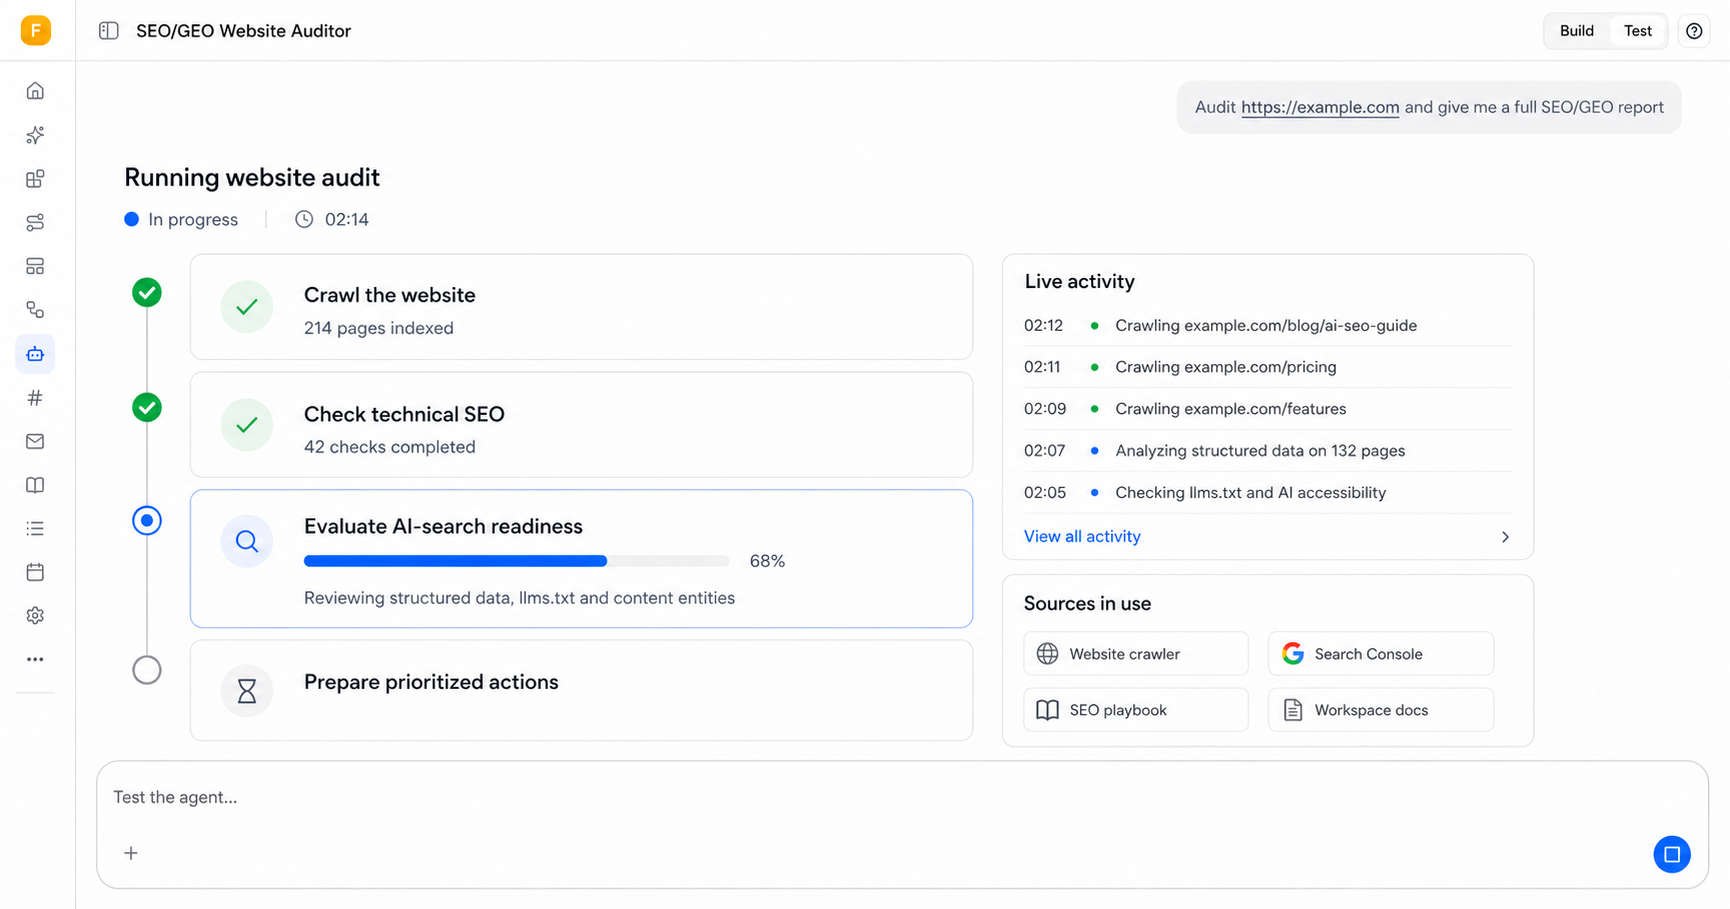This screenshot has width=1730, height=909.
Task: Click the help question mark icon
Action: 1694,31
